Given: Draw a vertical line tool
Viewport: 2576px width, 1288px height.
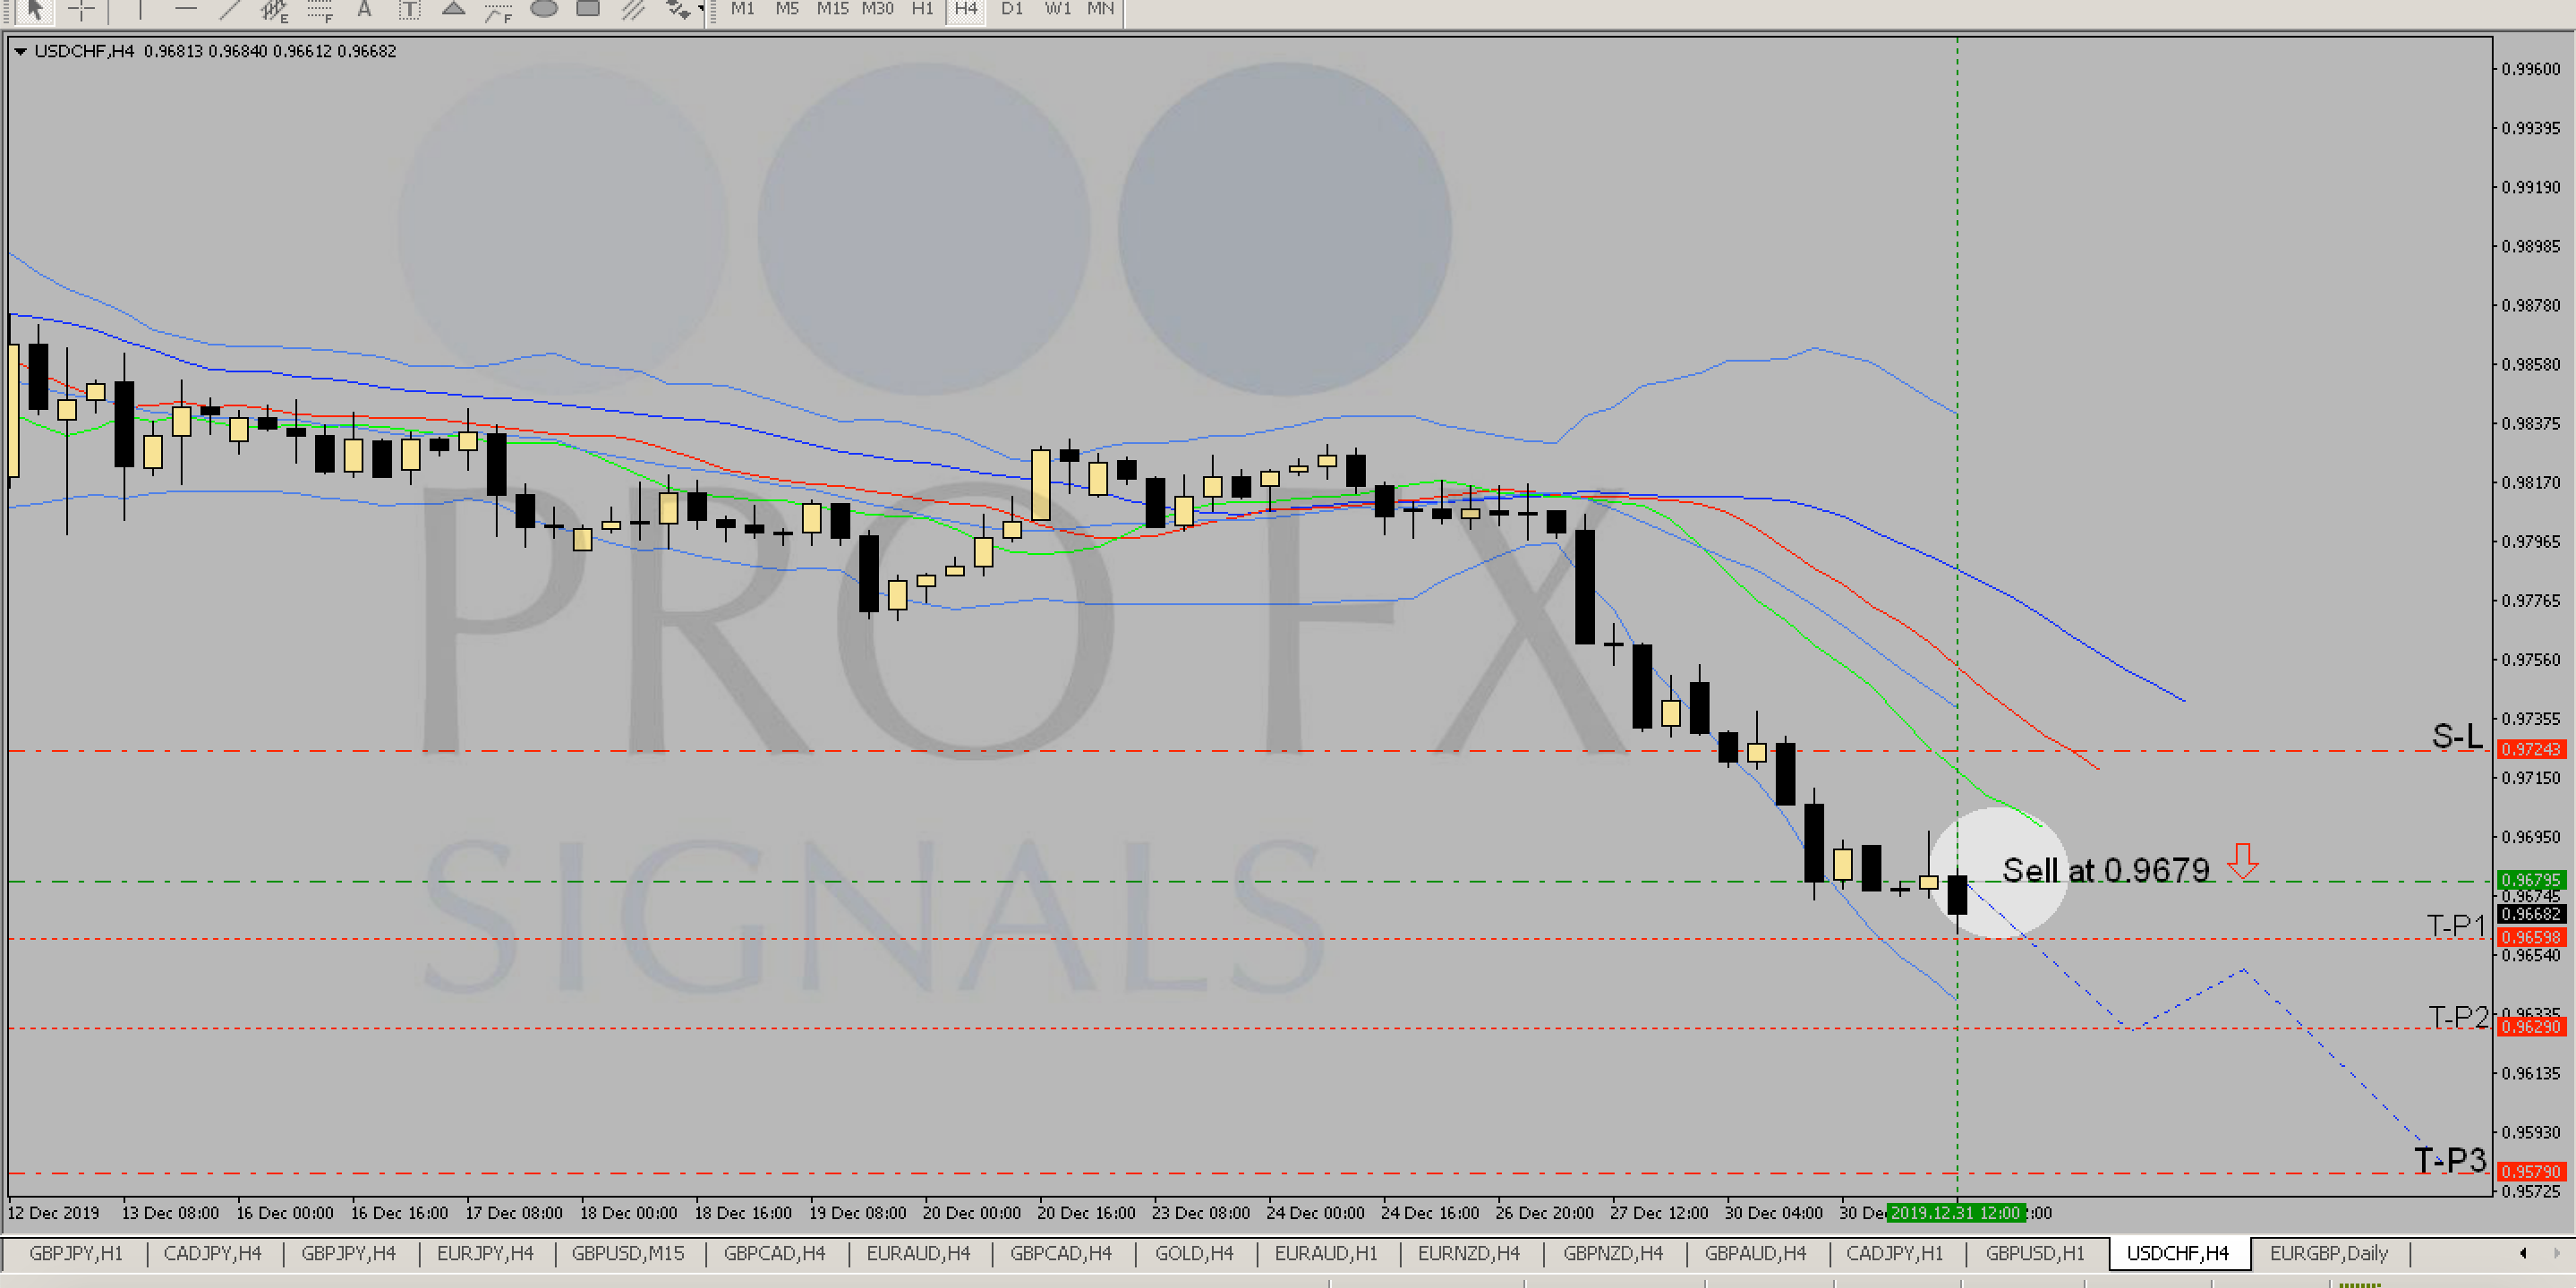Looking at the screenshot, I should point(140,9).
